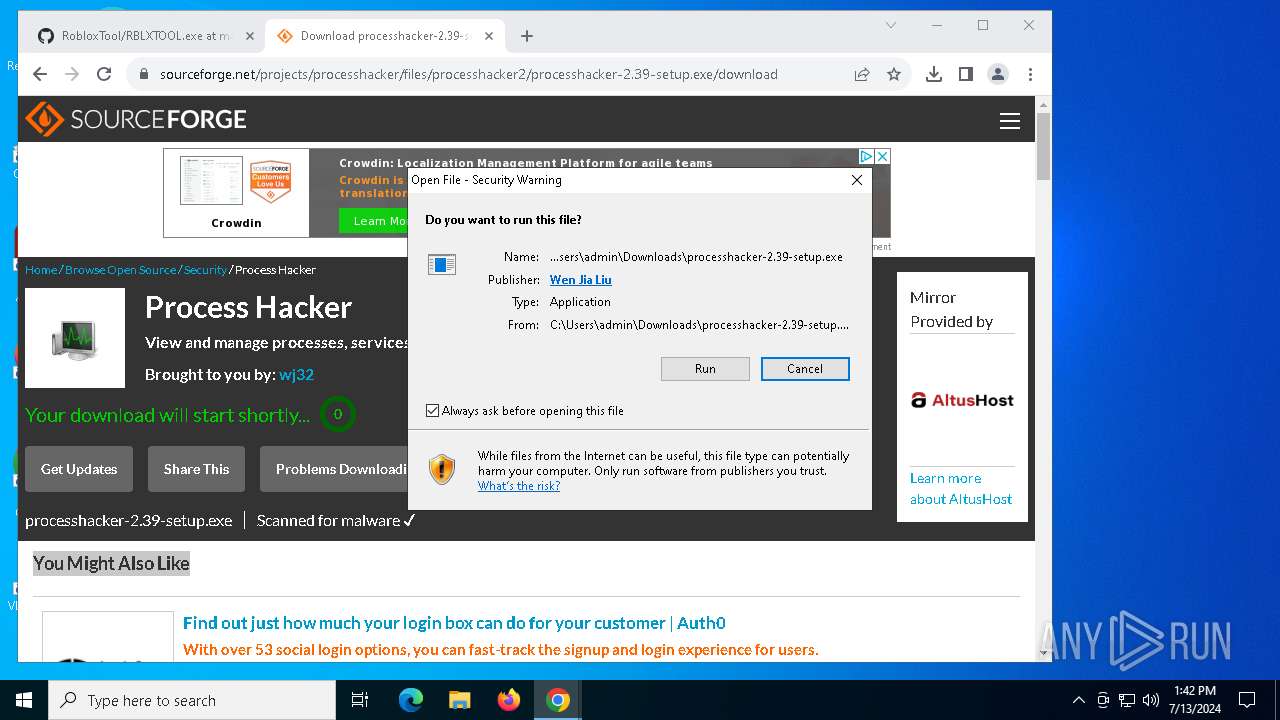Viewport: 1280px width, 720px height.
Task: Click the Security breadcrumb link
Action: pyautogui.click(x=205, y=270)
